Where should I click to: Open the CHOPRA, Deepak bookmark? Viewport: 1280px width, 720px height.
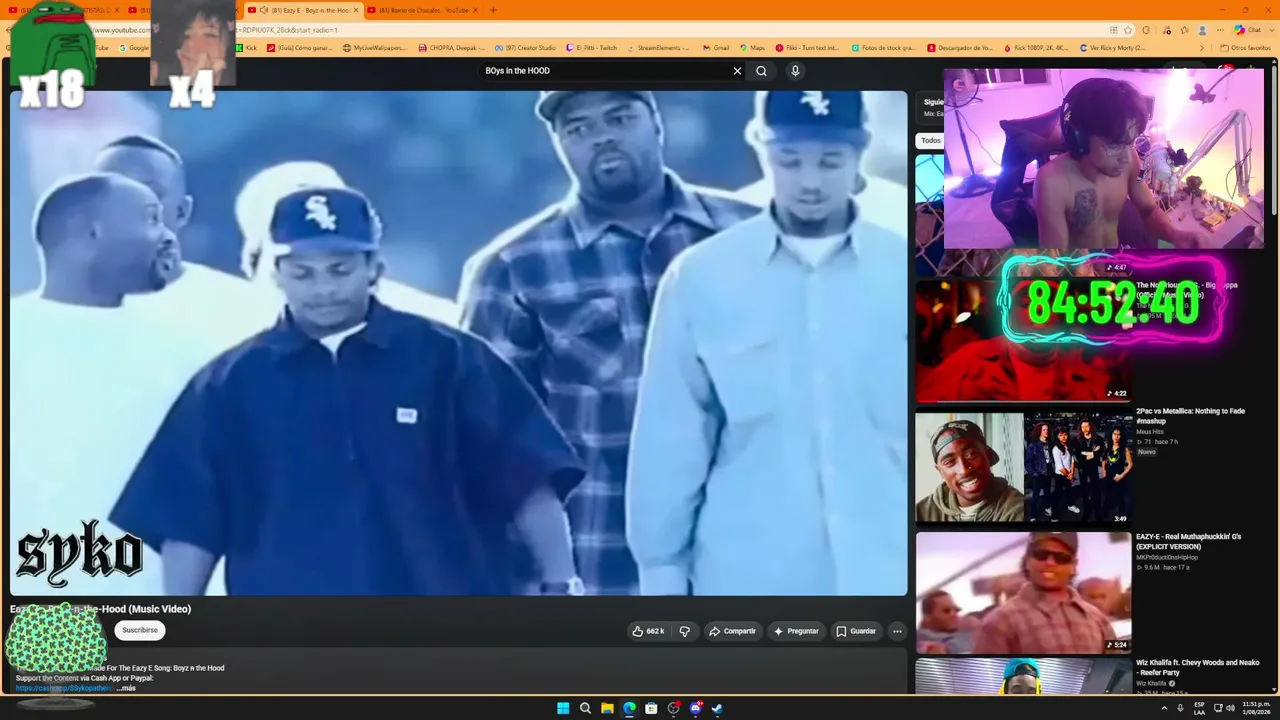(452, 47)
